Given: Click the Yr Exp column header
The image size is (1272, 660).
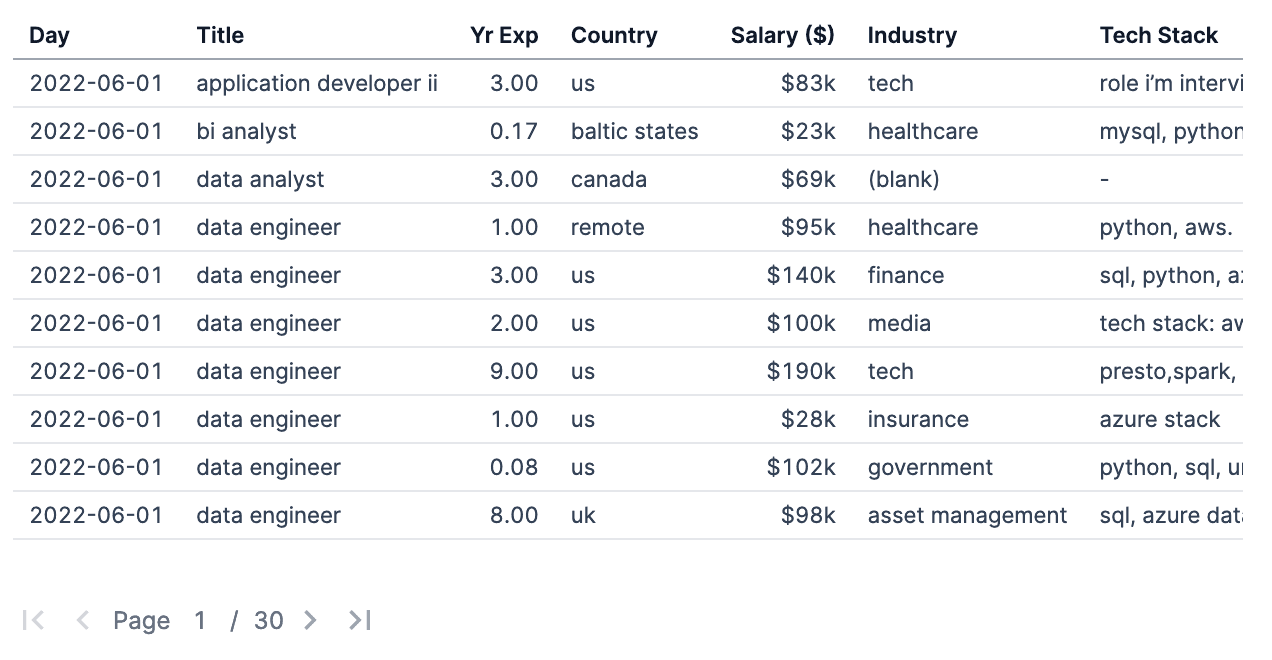Looking at the screenshot, I should pos(505,35).
